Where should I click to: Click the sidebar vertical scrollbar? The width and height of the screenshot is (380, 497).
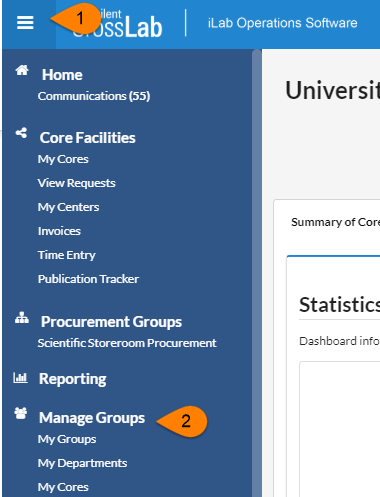point(257,273)
